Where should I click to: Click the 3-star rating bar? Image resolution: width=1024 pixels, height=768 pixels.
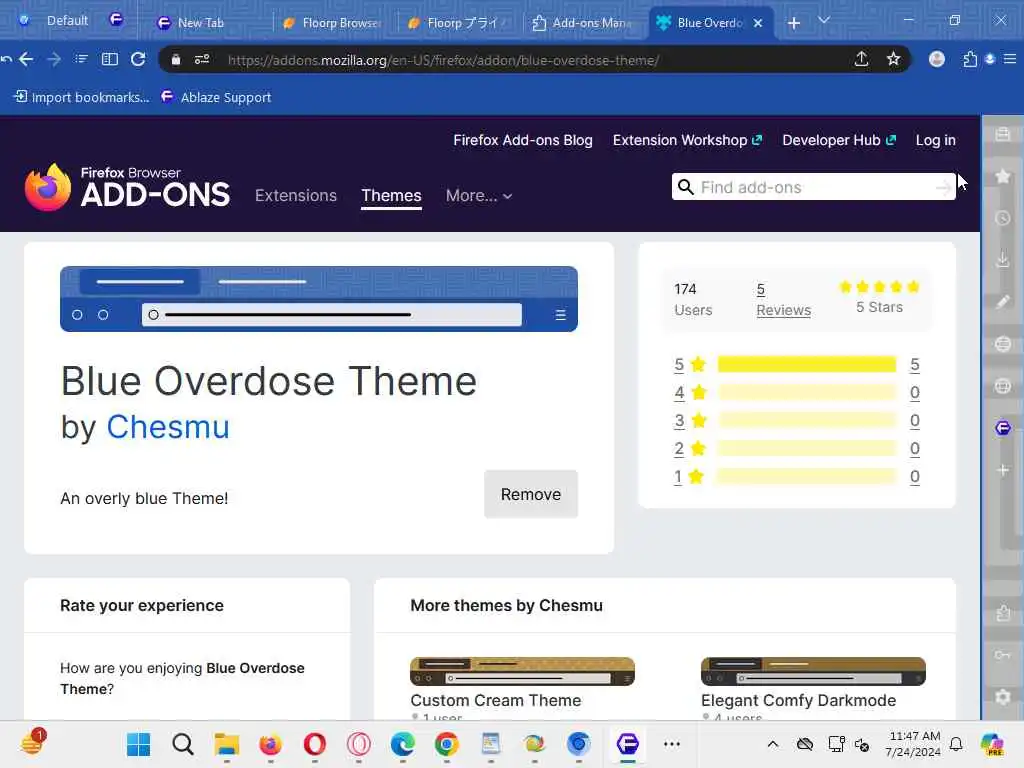(x=807, y=421)
